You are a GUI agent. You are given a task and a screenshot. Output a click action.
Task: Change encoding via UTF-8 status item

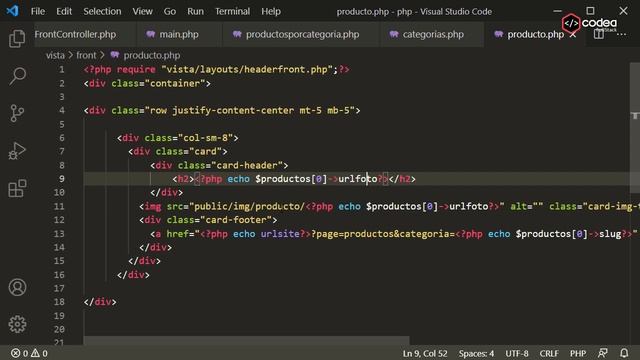click(x=517, y=353)
